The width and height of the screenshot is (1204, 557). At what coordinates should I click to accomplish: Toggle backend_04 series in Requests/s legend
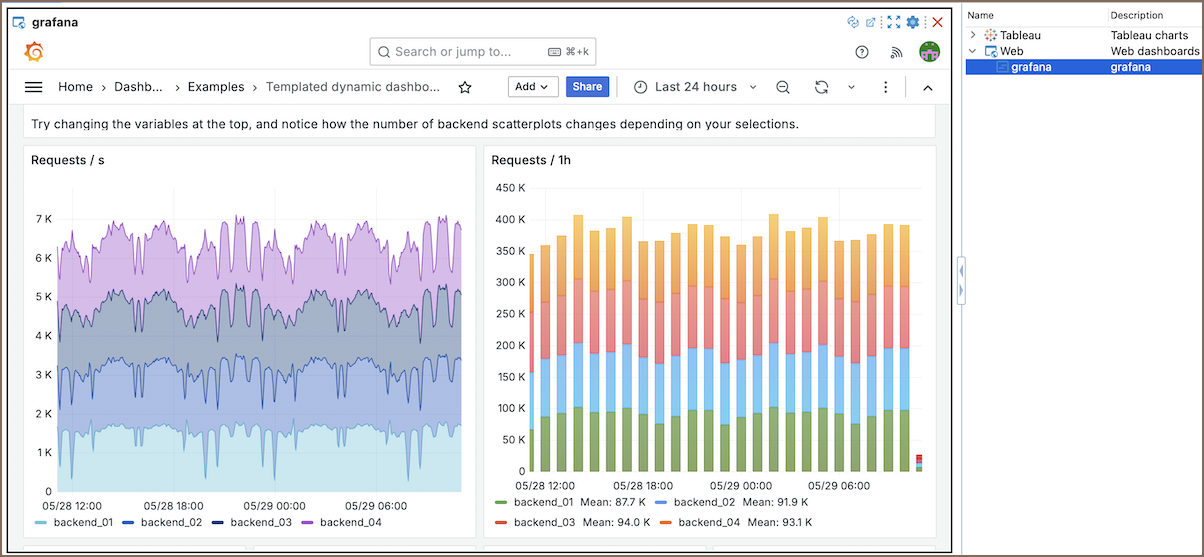(x=350, y=522)
